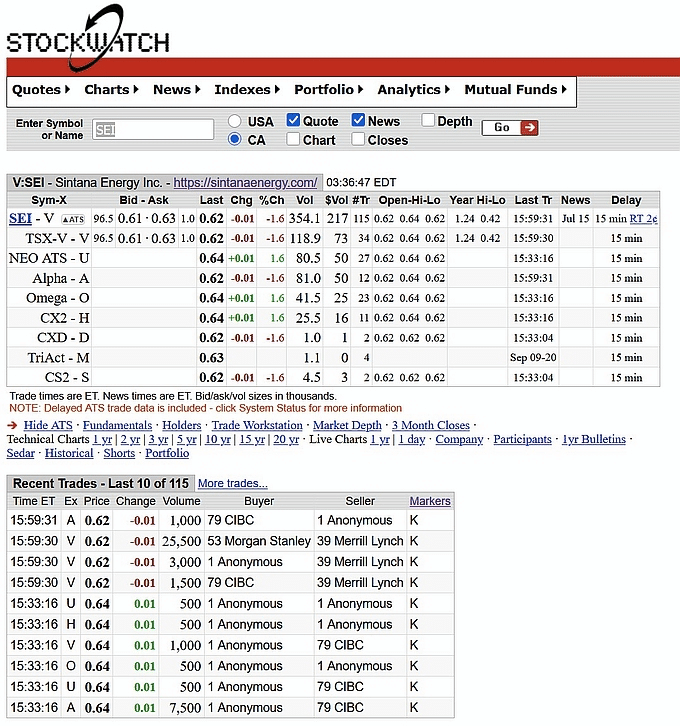Open the 15 yr technical chart
Image resolution: width=680 pixels, height=726 pixels.
coord(252,439)
